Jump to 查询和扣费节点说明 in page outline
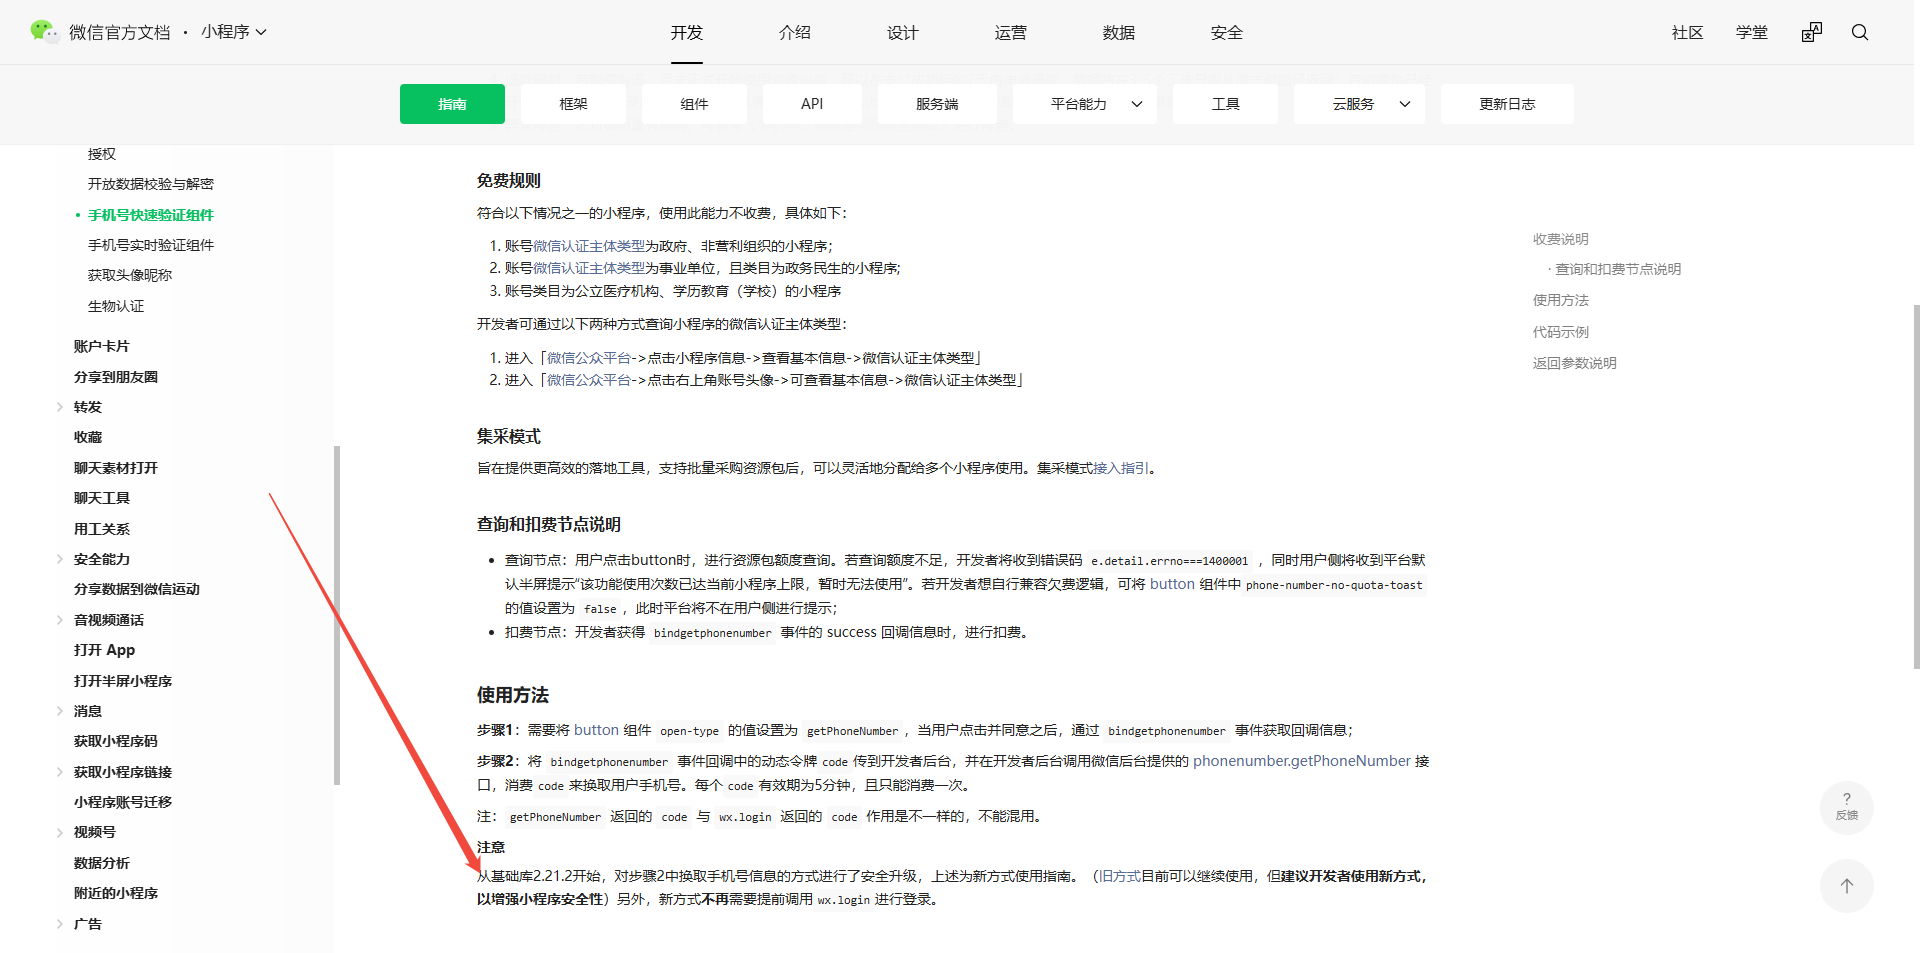The width and height of the screenshot is (1920, 953). pos(1618,269)
